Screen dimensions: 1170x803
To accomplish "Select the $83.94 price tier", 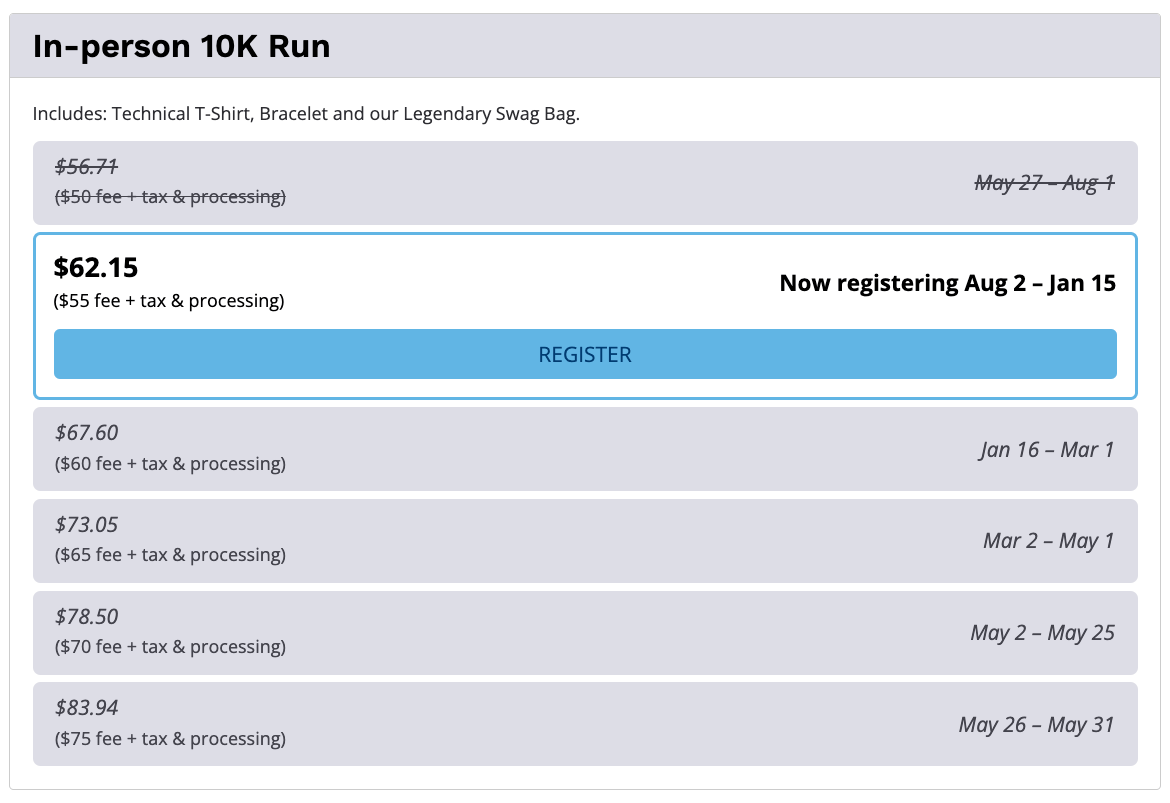I will (86, 709).
